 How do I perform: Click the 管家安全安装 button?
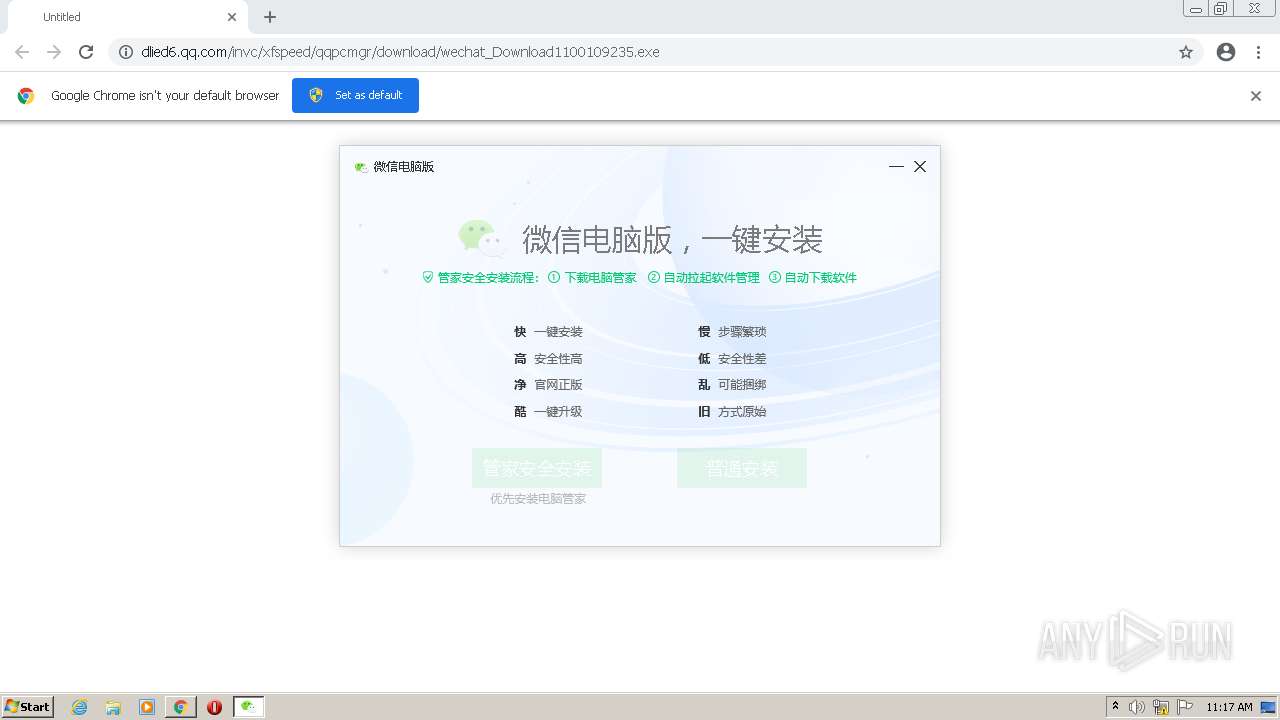click(537, 468)
